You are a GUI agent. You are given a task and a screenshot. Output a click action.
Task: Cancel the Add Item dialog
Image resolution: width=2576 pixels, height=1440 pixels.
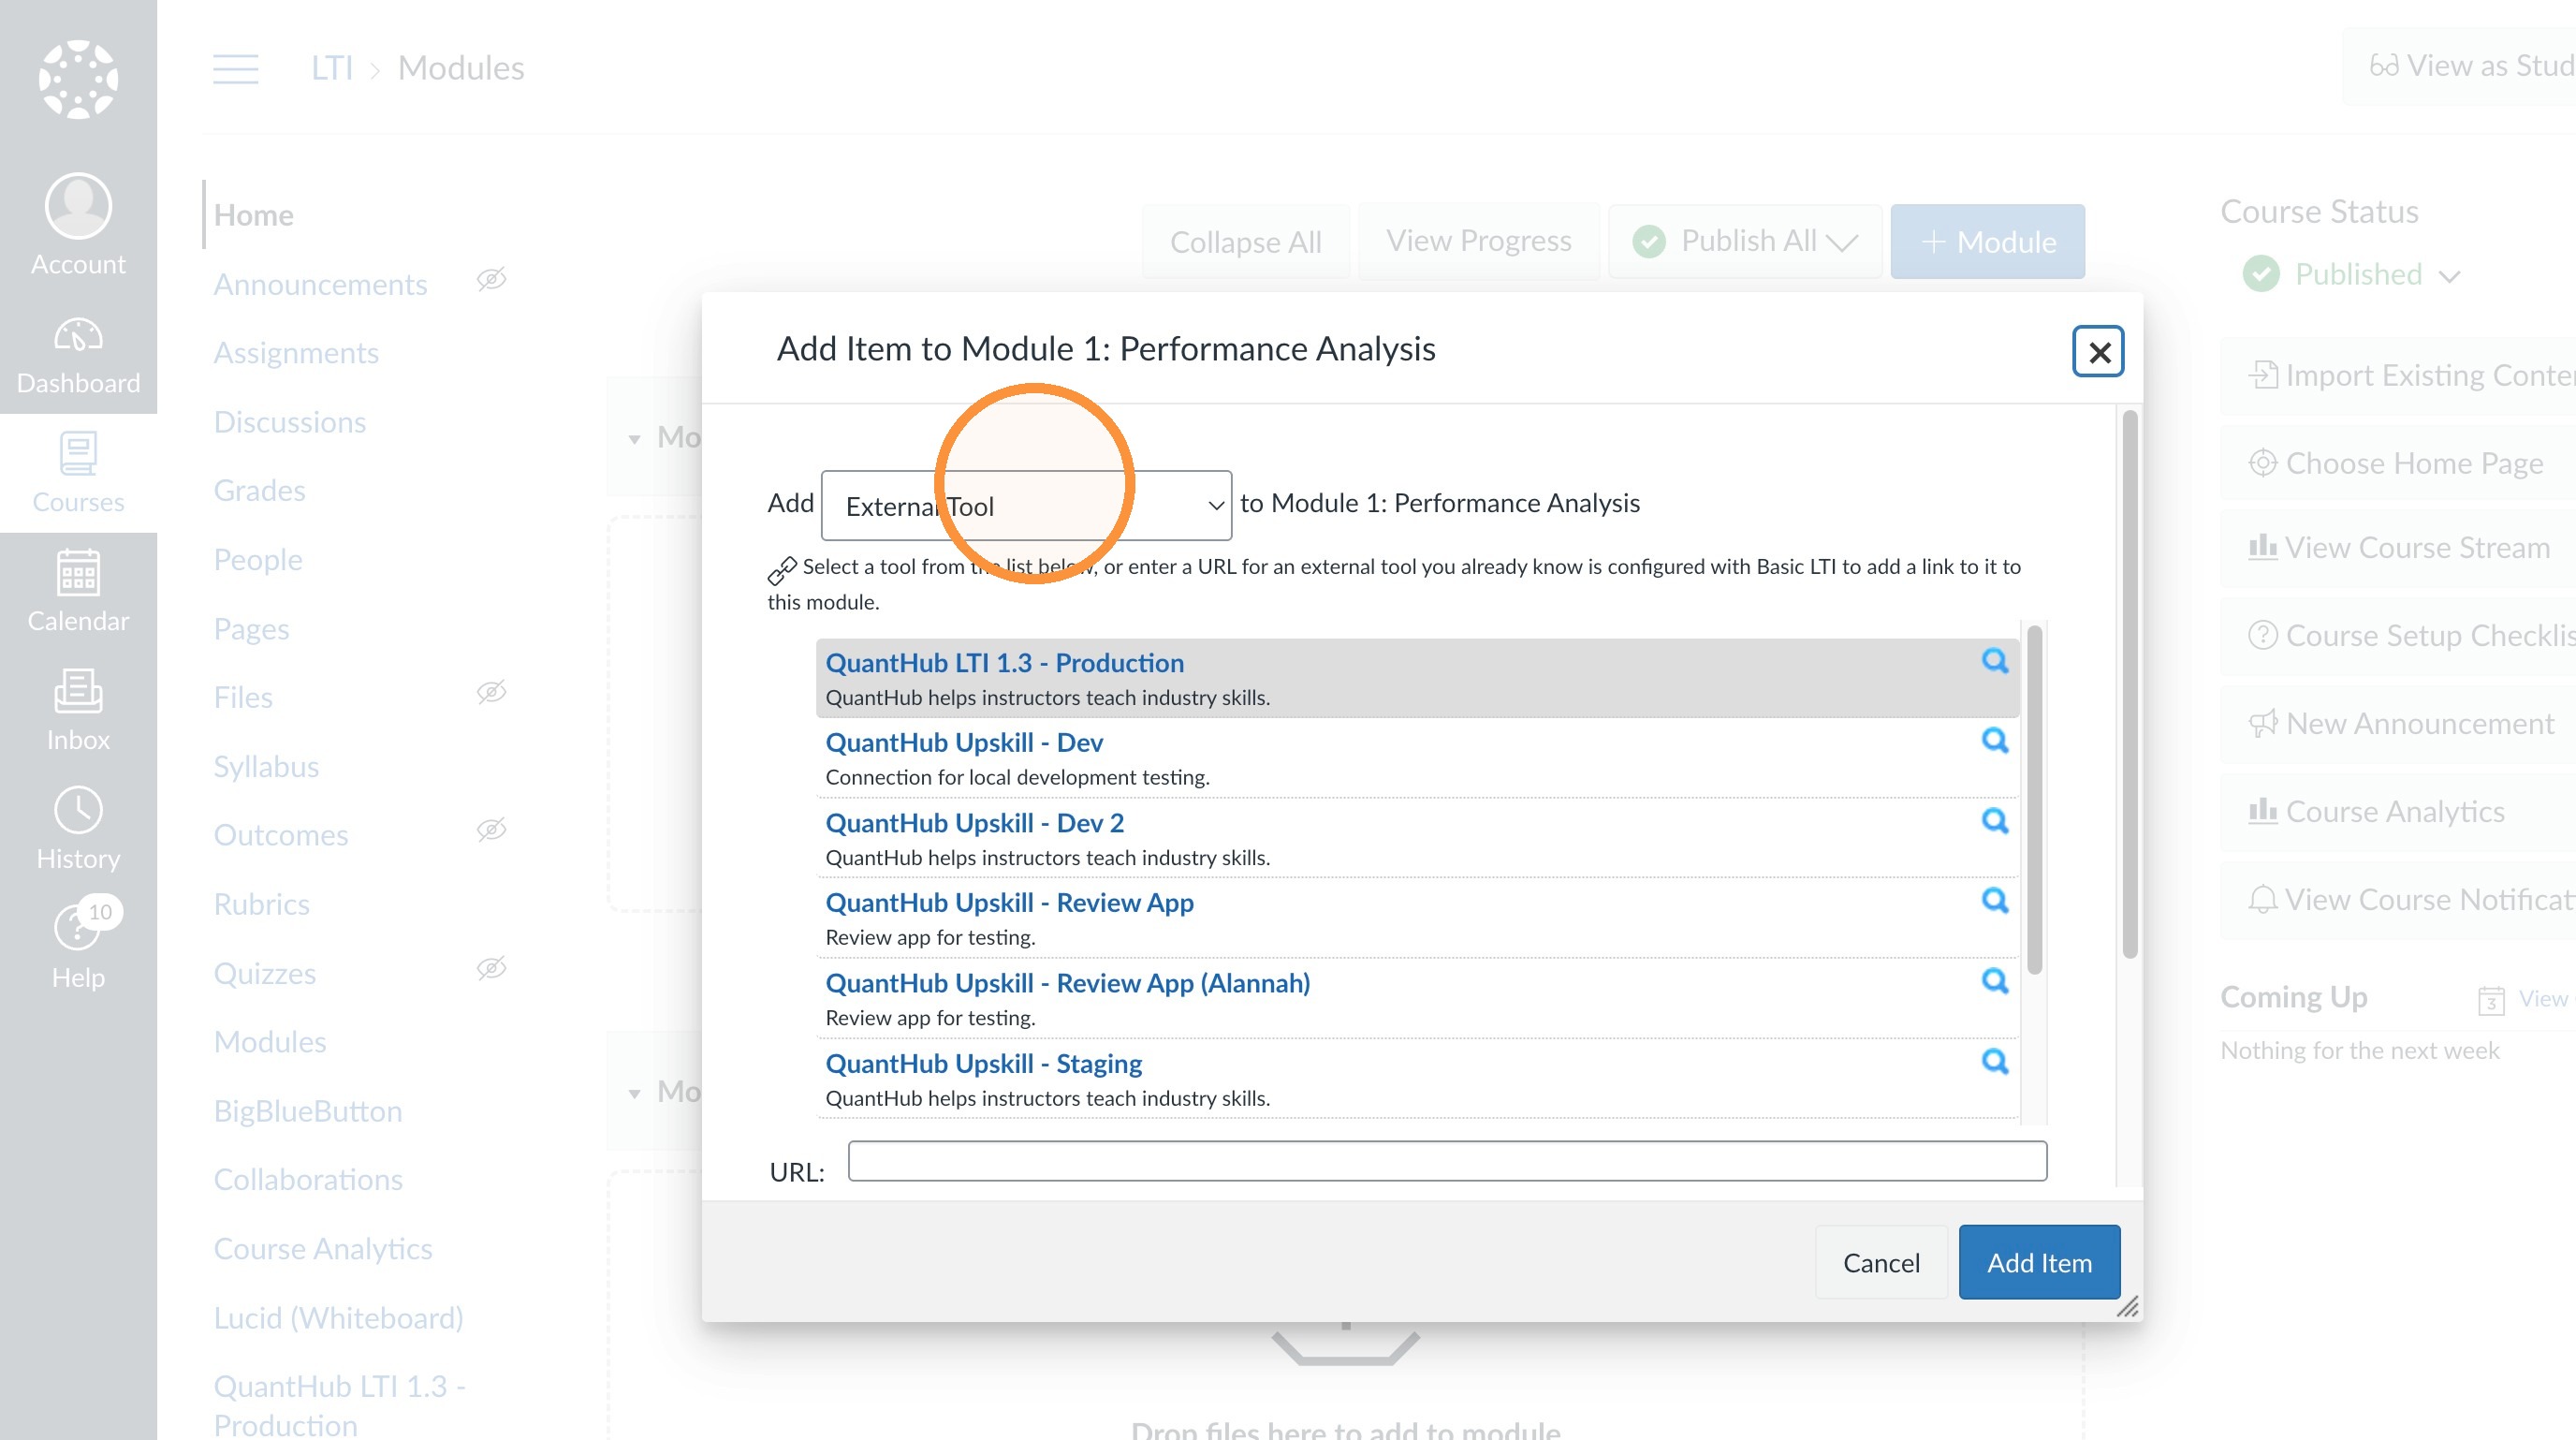pyautogui.click(x=1881, y=1262)
